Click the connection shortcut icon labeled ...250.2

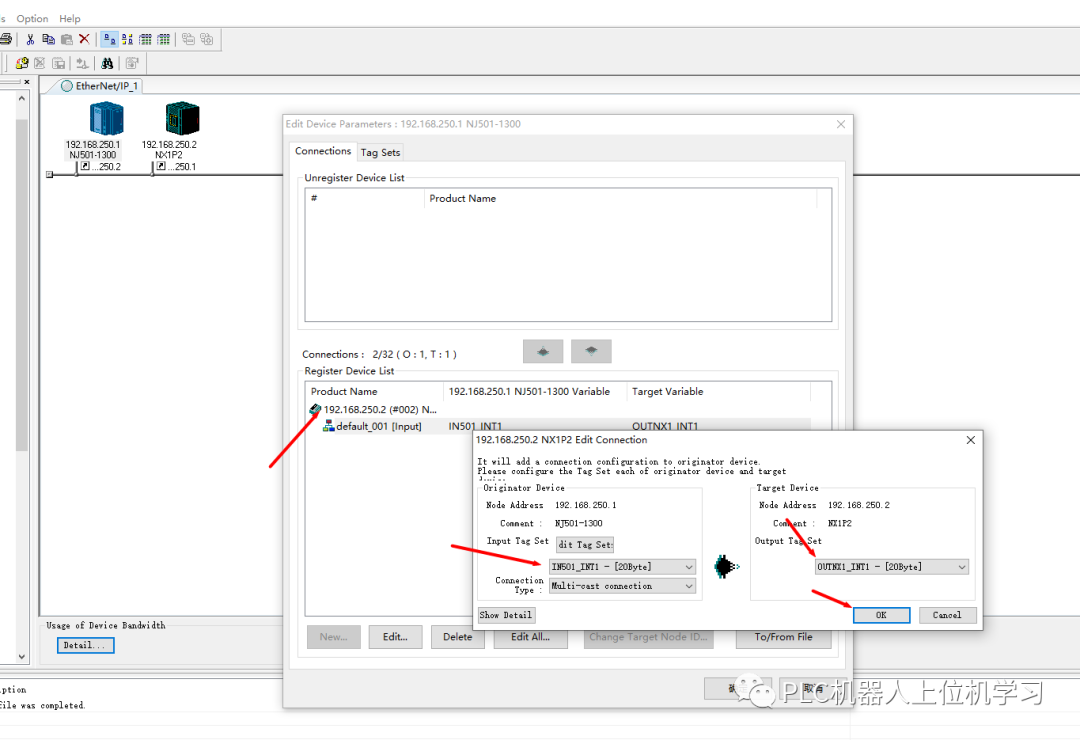pyautogui.click(x=85, y=166)
